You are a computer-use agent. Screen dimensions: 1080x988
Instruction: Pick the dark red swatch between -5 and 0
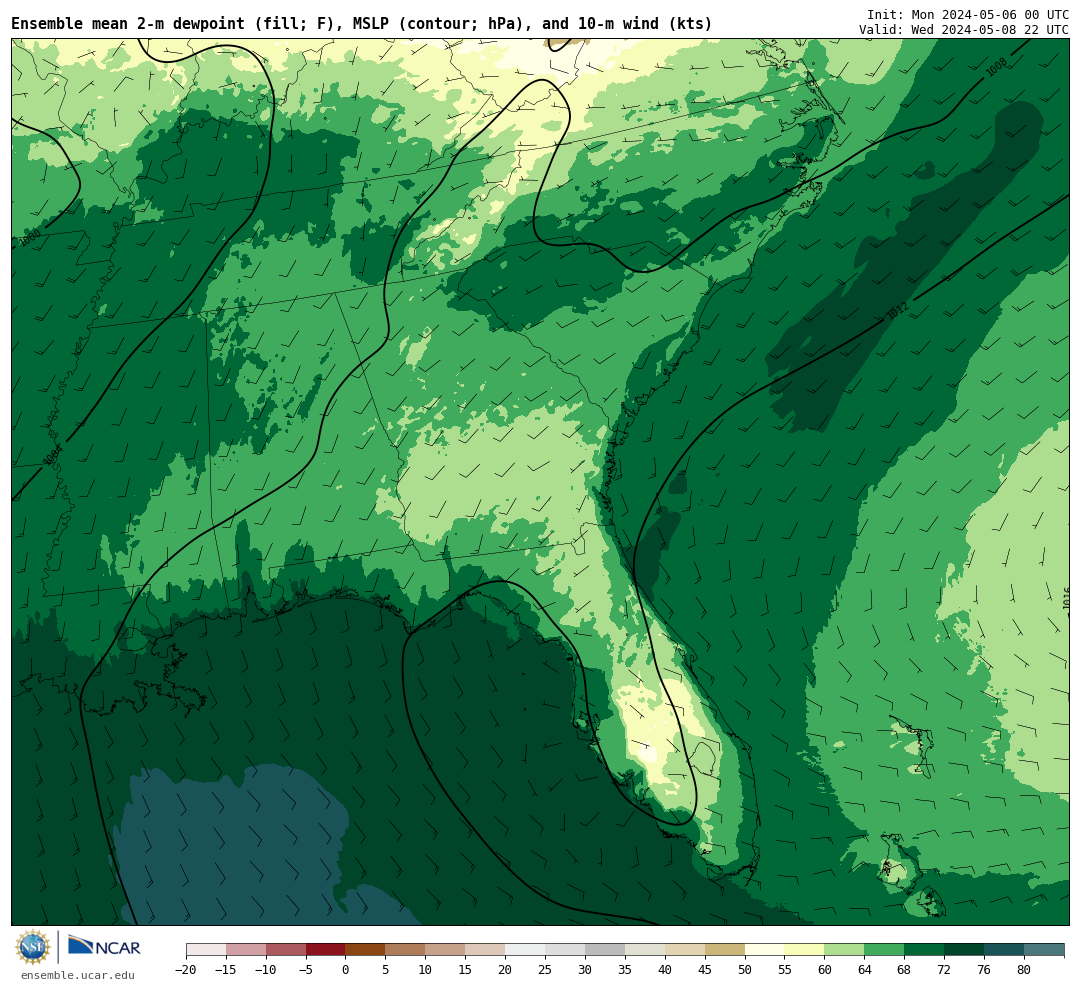326,950
